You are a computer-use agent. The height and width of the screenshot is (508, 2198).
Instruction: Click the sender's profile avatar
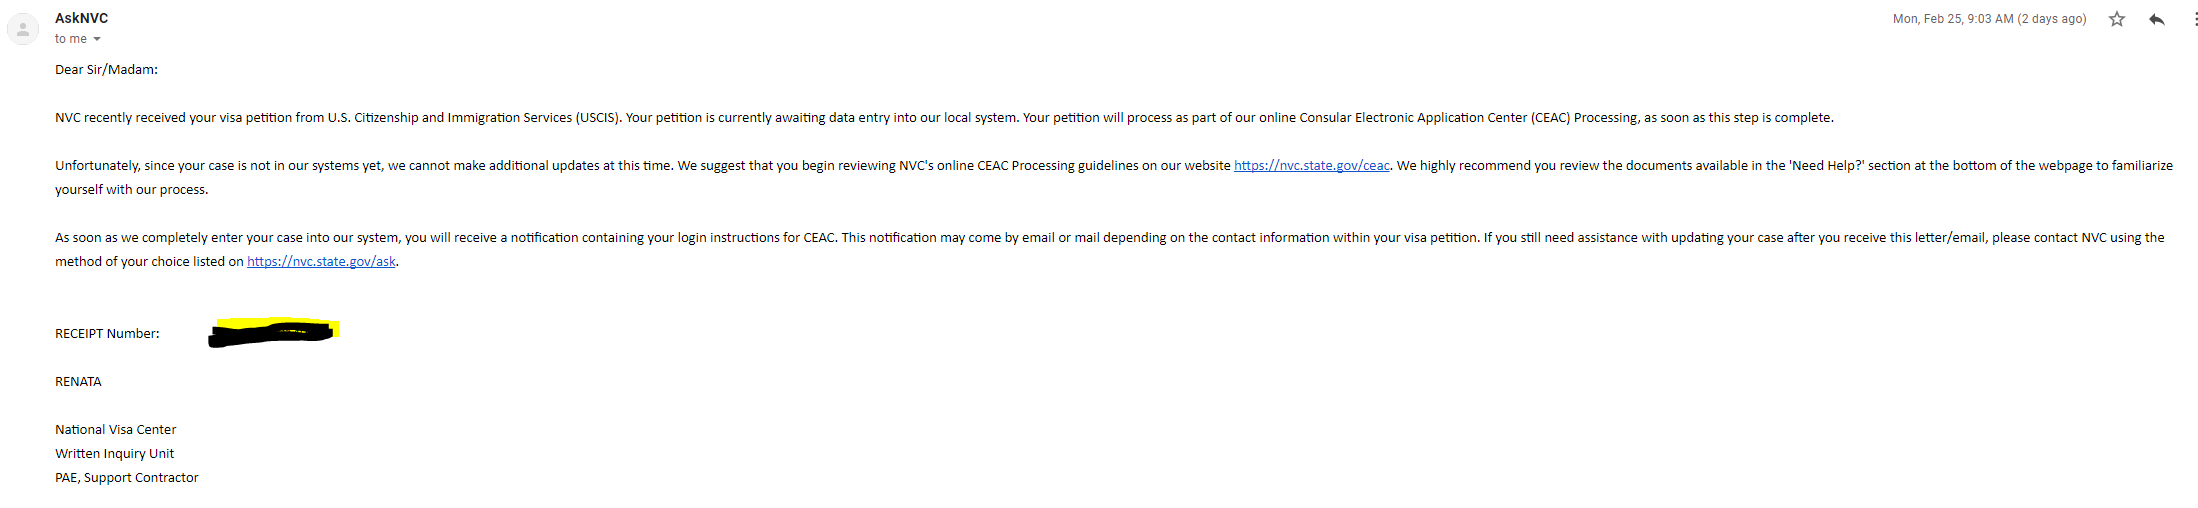pos(23,29)
